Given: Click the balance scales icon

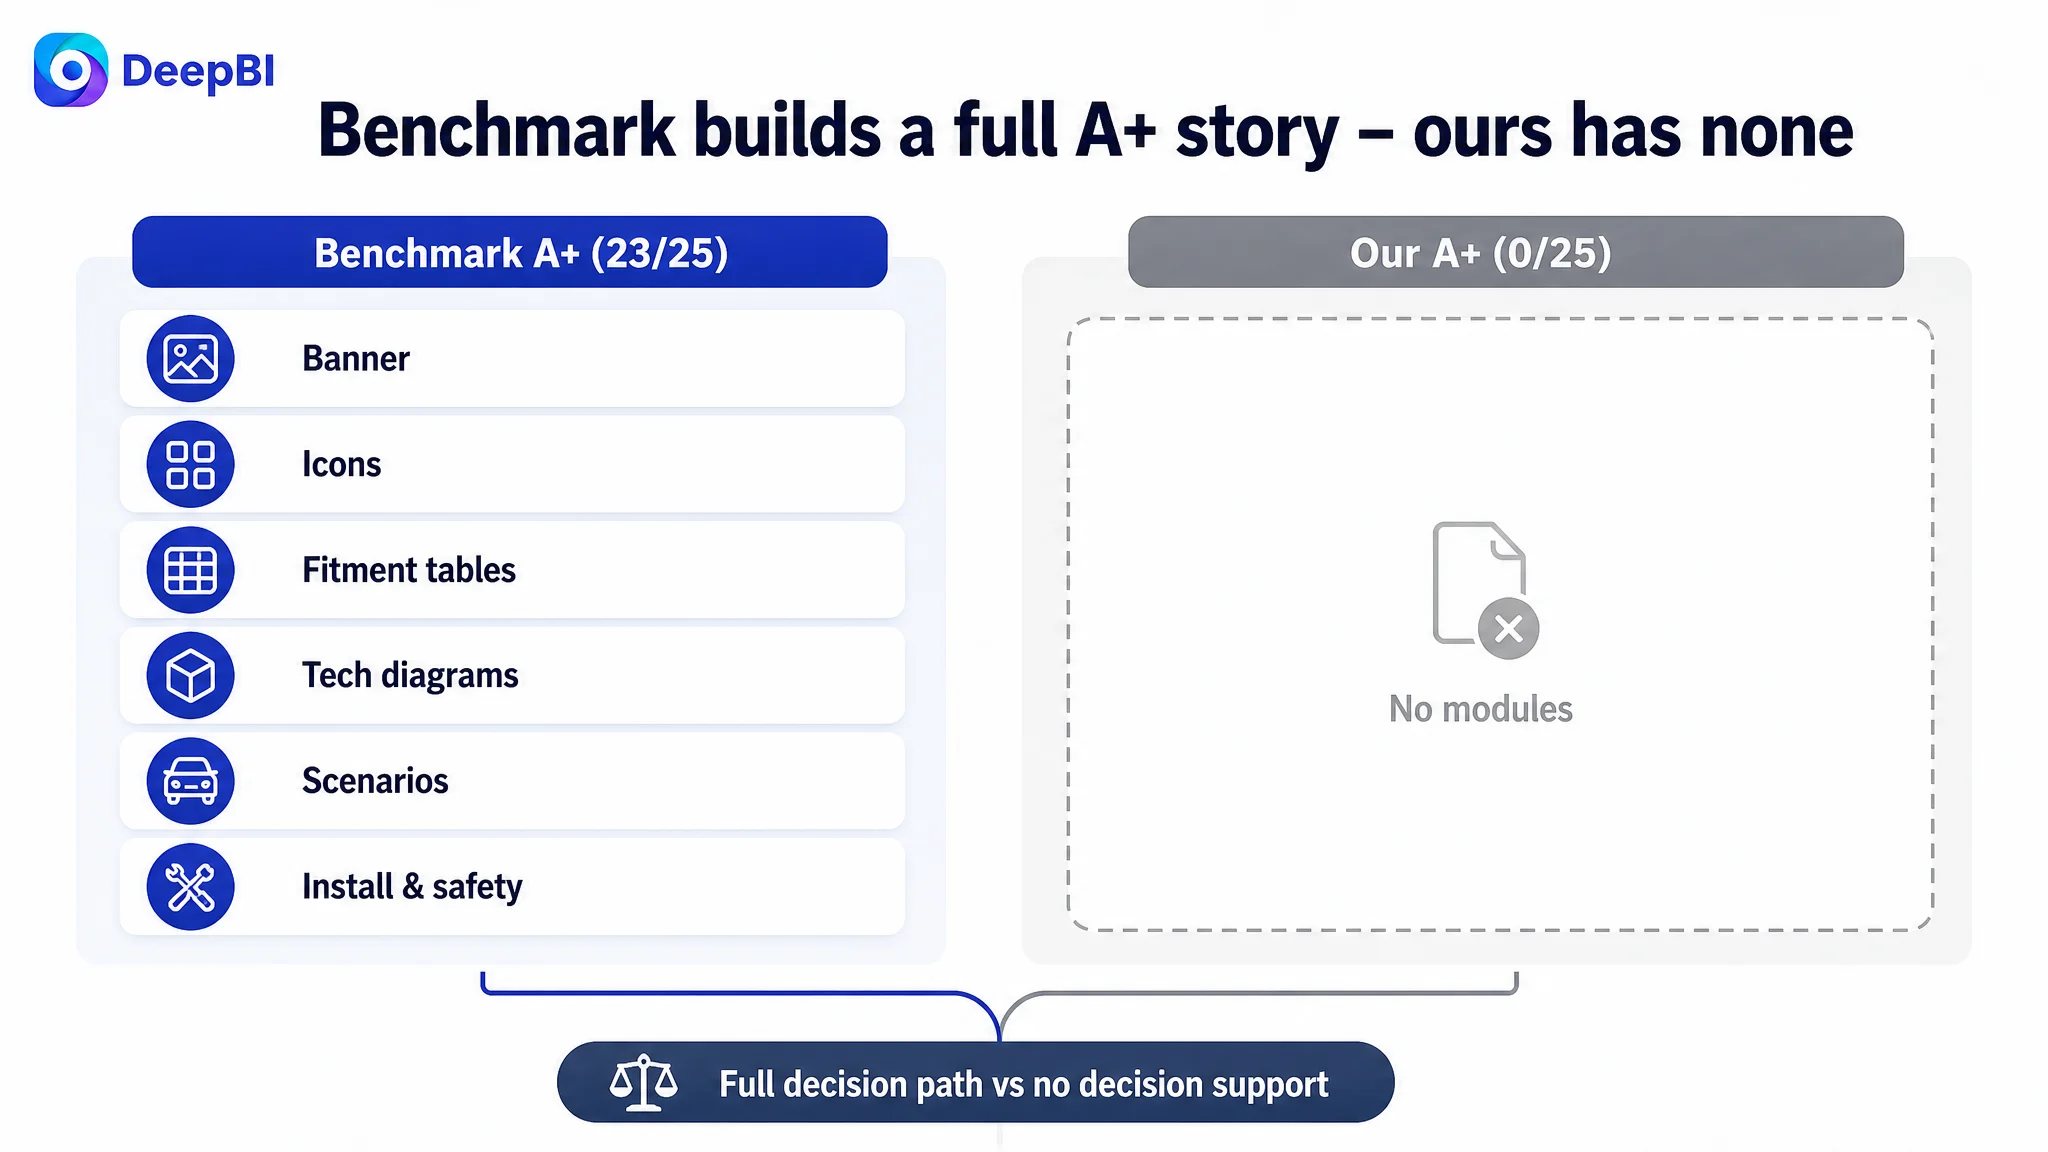Looking at the screenshot, I should [x=644, y=1083].
